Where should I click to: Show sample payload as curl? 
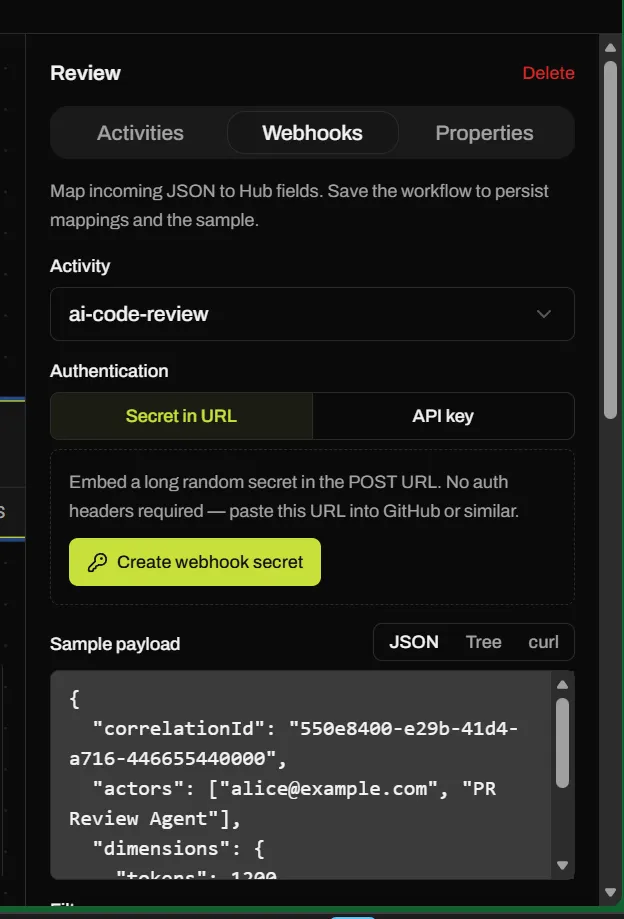point(544,642)
